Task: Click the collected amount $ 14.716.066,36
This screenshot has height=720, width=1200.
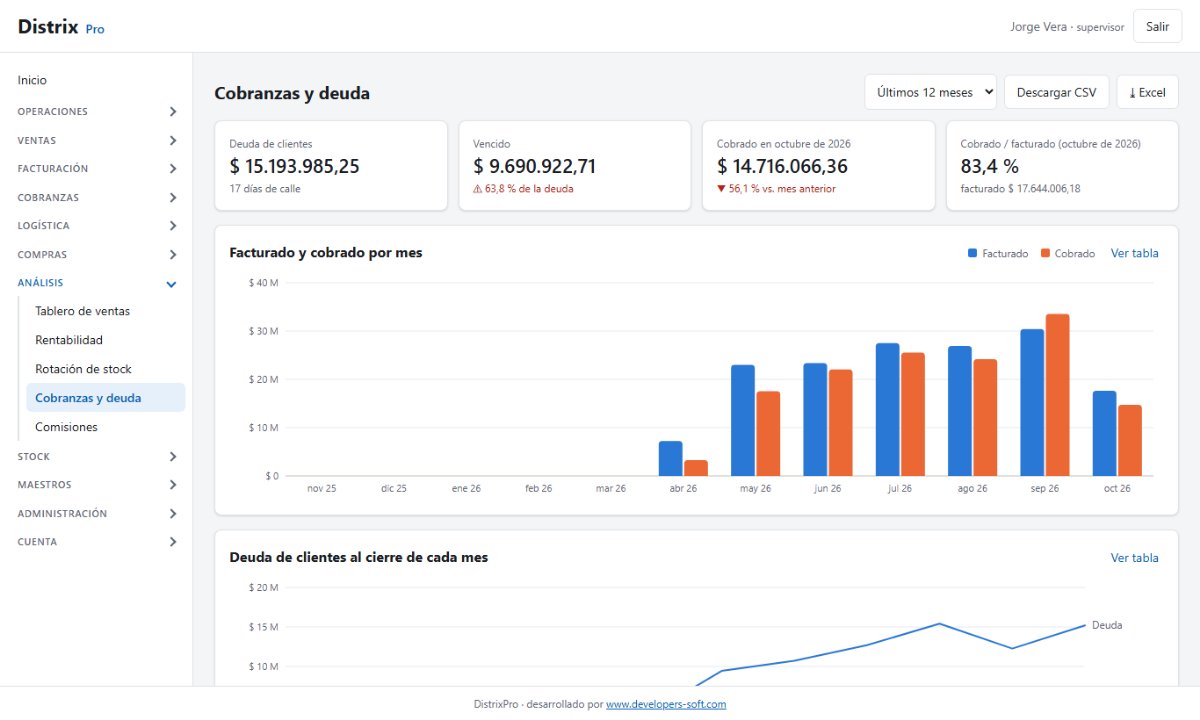Action: coord(782,167)
